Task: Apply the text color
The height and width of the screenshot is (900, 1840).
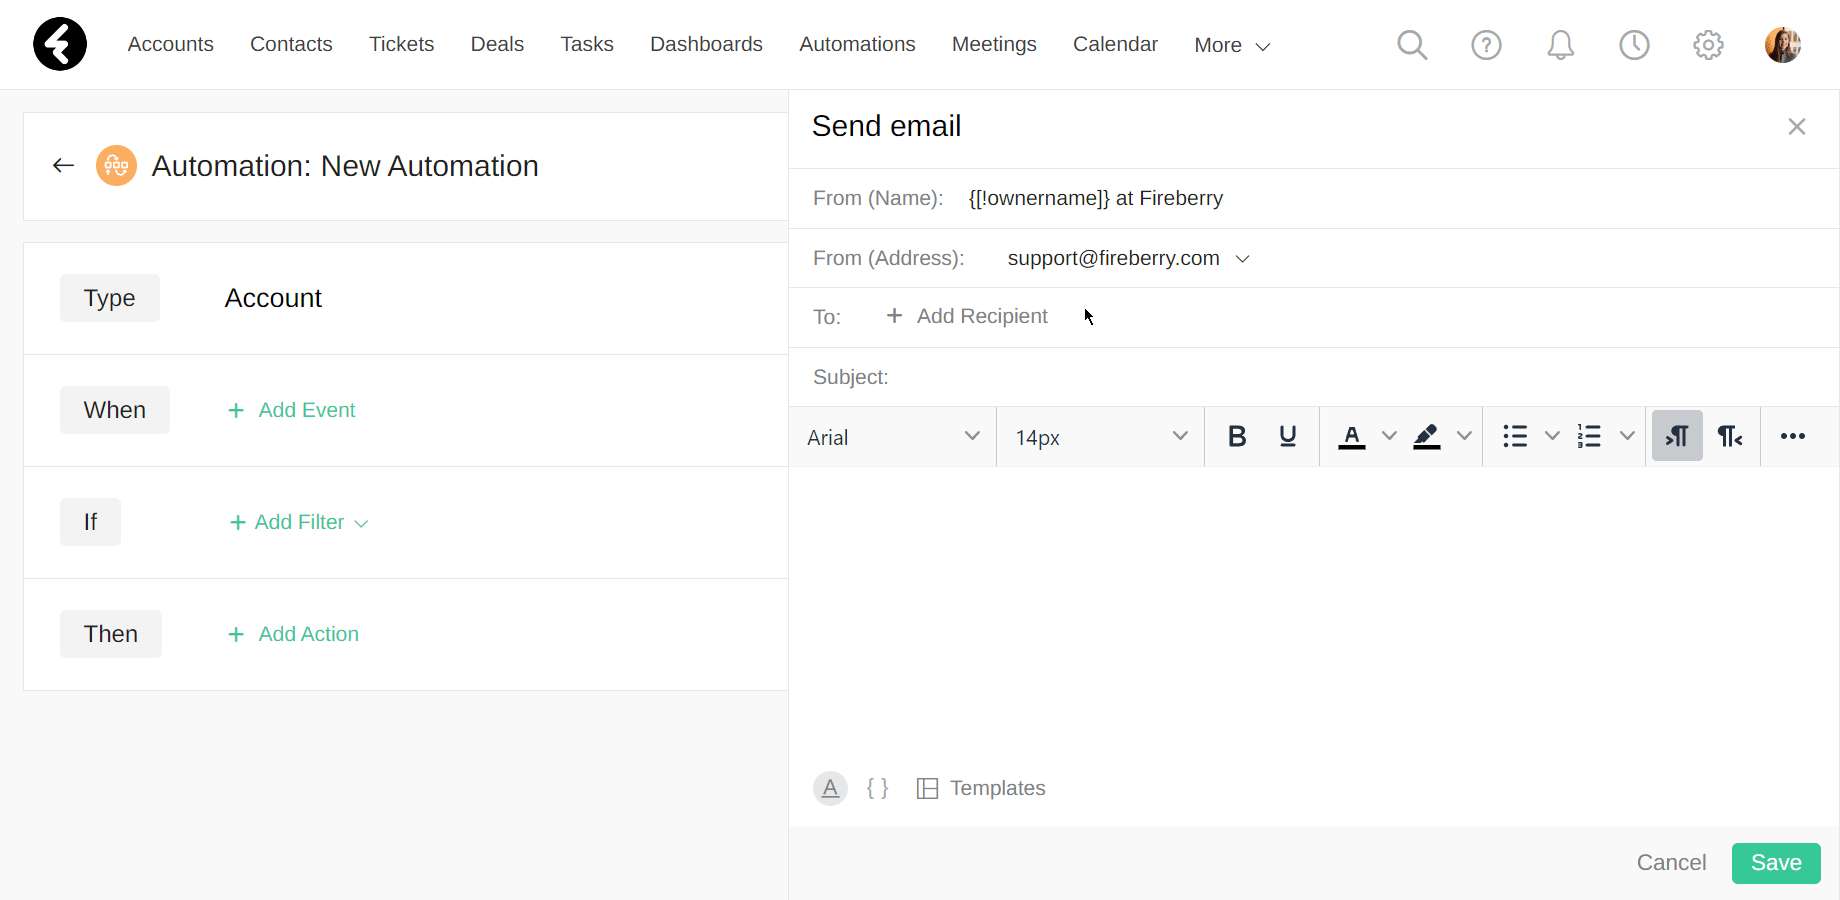Action: (x=1352, y=436)
